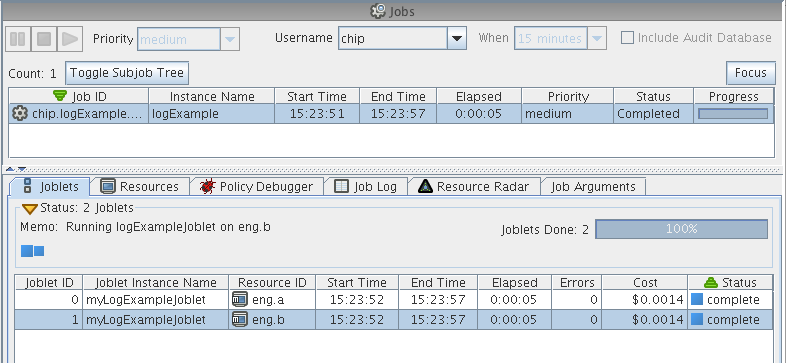
Task: Click Priority column header in jobs table
Action: [567, 96]
